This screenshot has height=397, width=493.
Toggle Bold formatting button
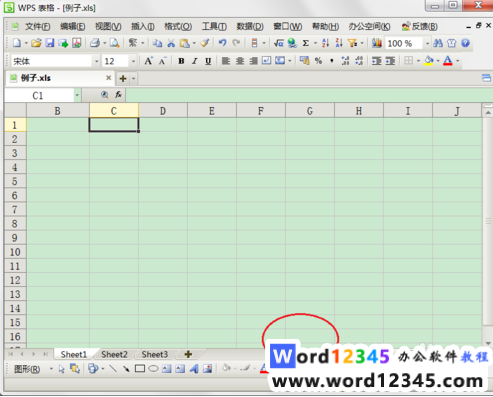pyautogui.click(x=181, y=61)
